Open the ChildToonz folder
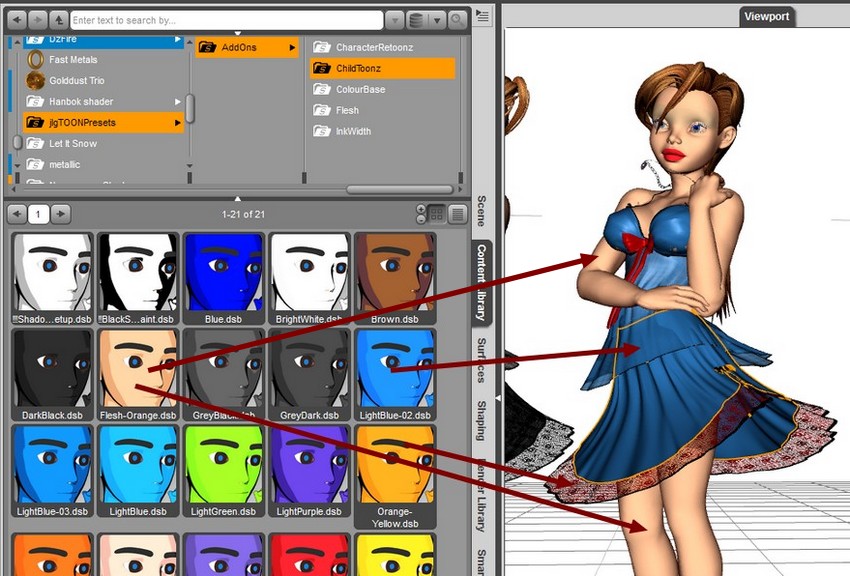 tap(382, 68)
